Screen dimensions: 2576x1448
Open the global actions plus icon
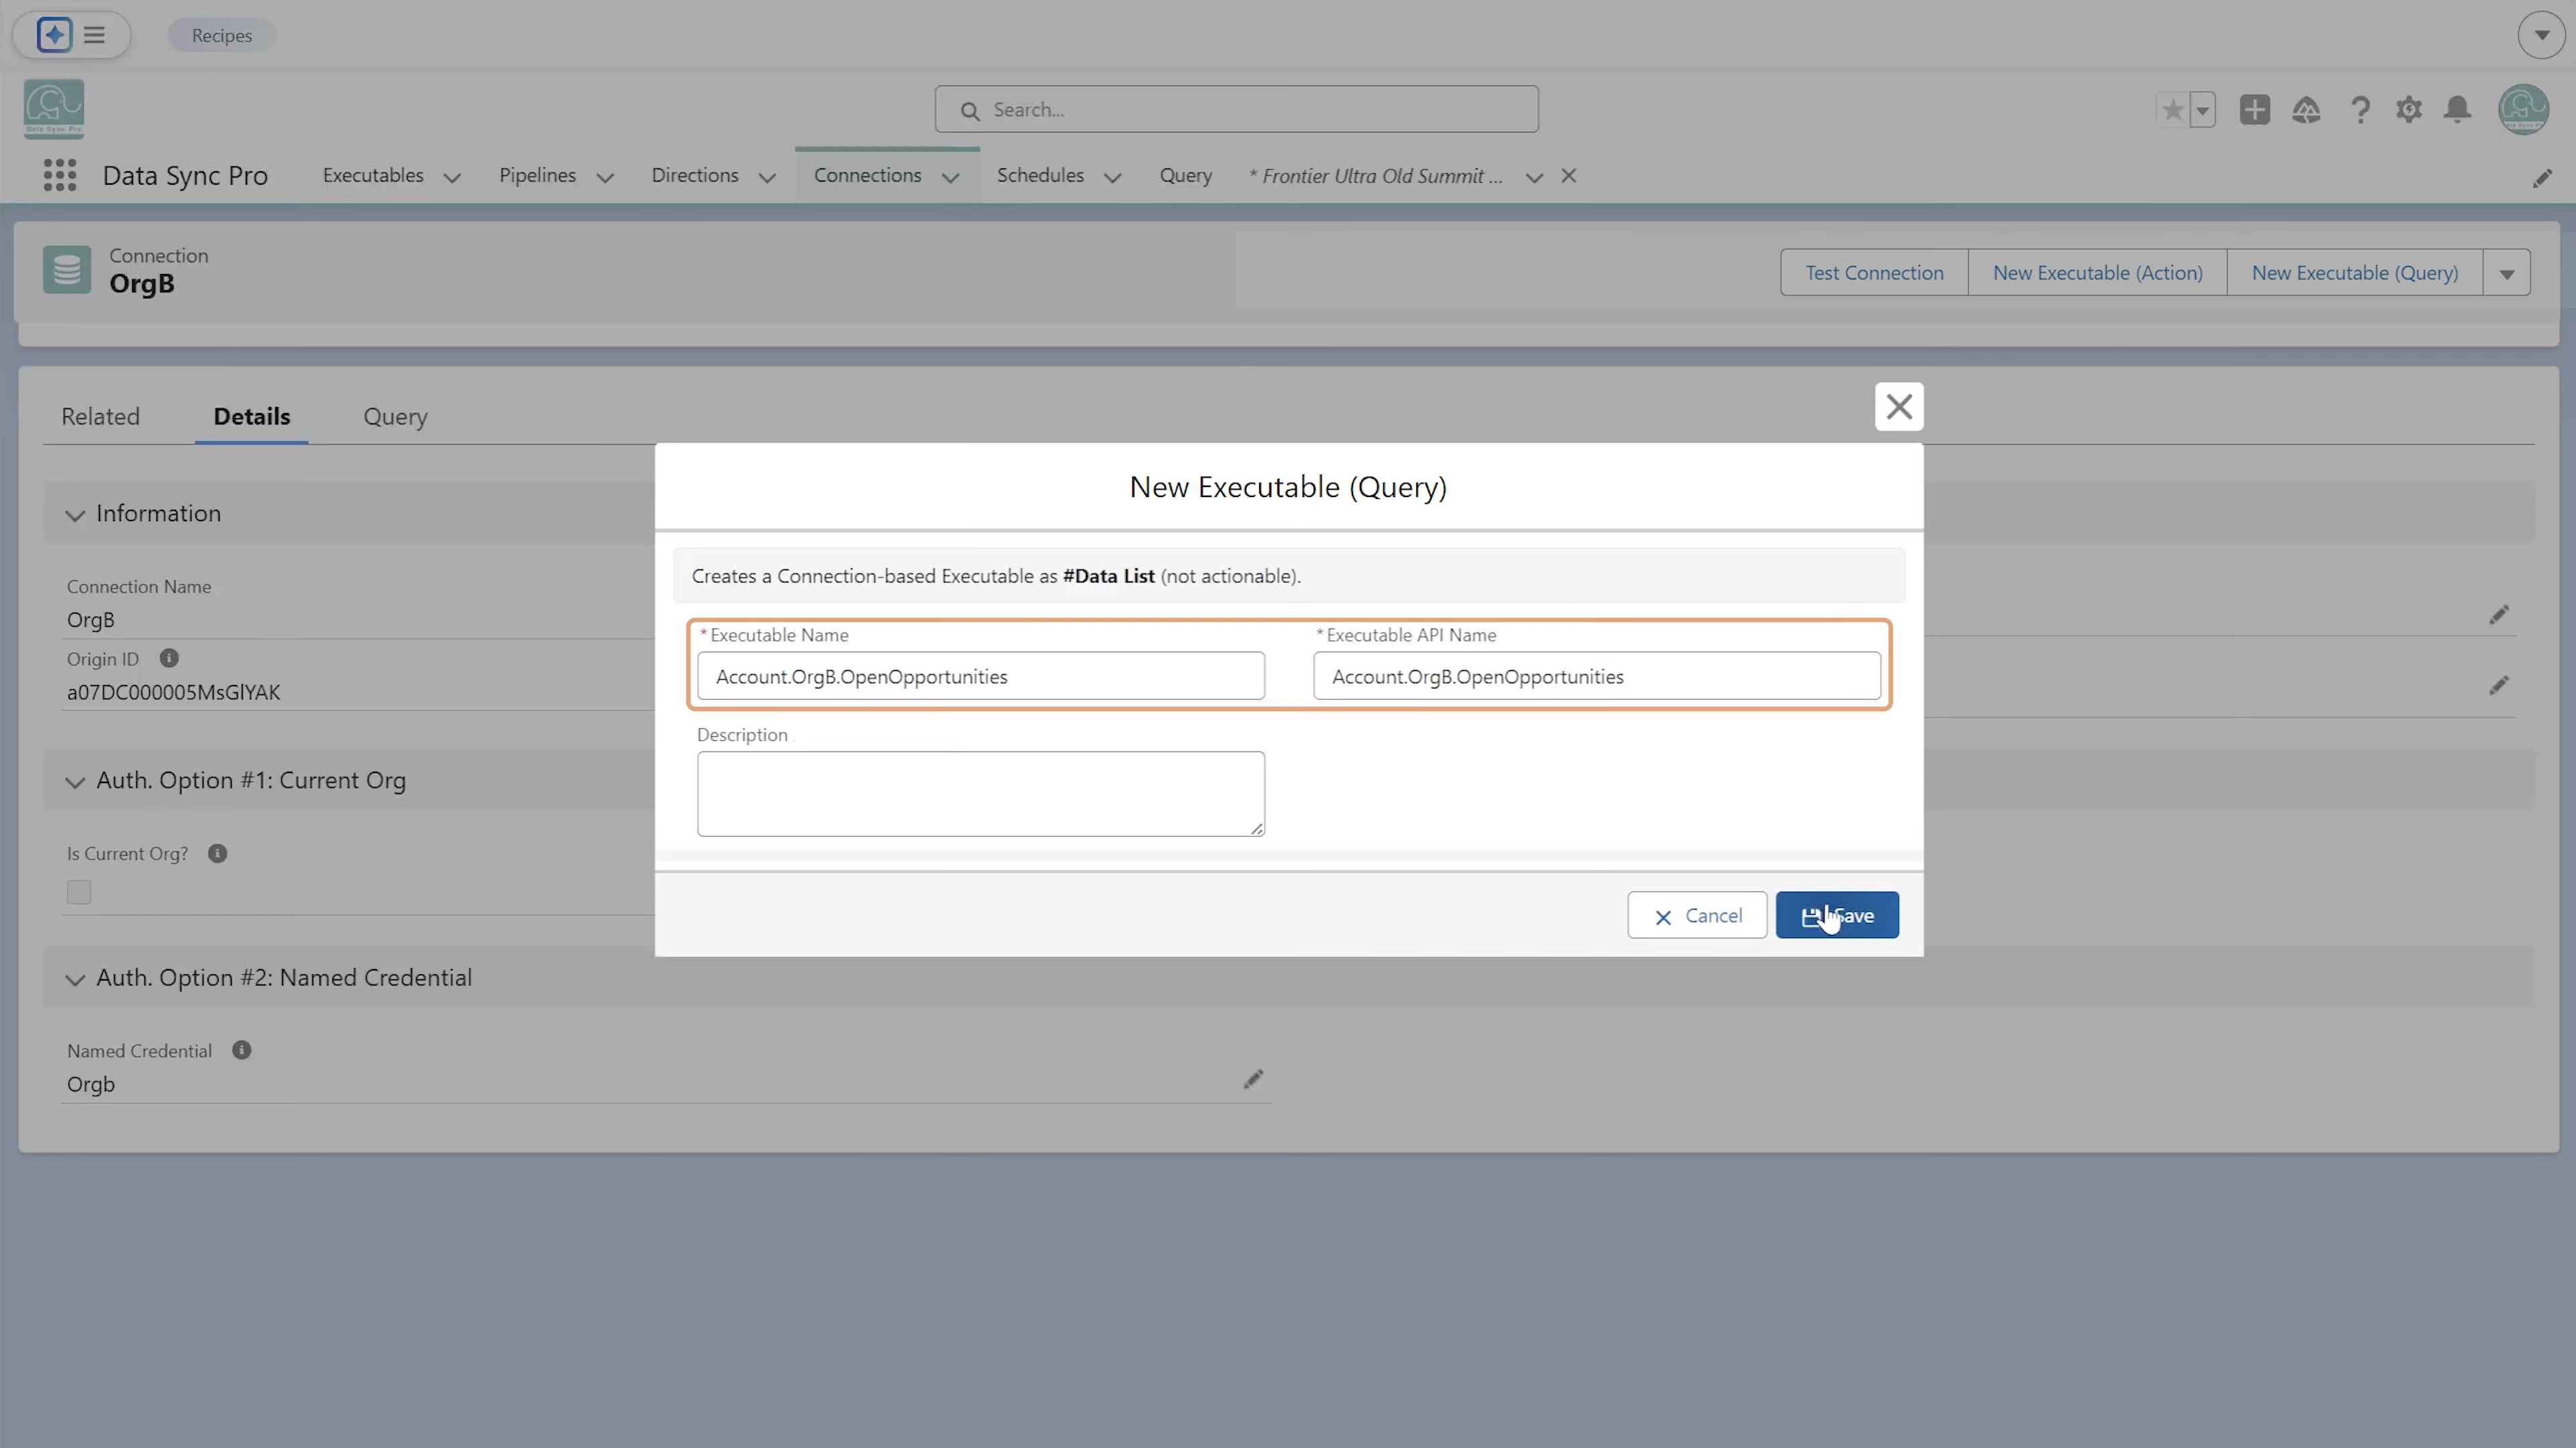pyautogui.click(x=2255, y=110)
